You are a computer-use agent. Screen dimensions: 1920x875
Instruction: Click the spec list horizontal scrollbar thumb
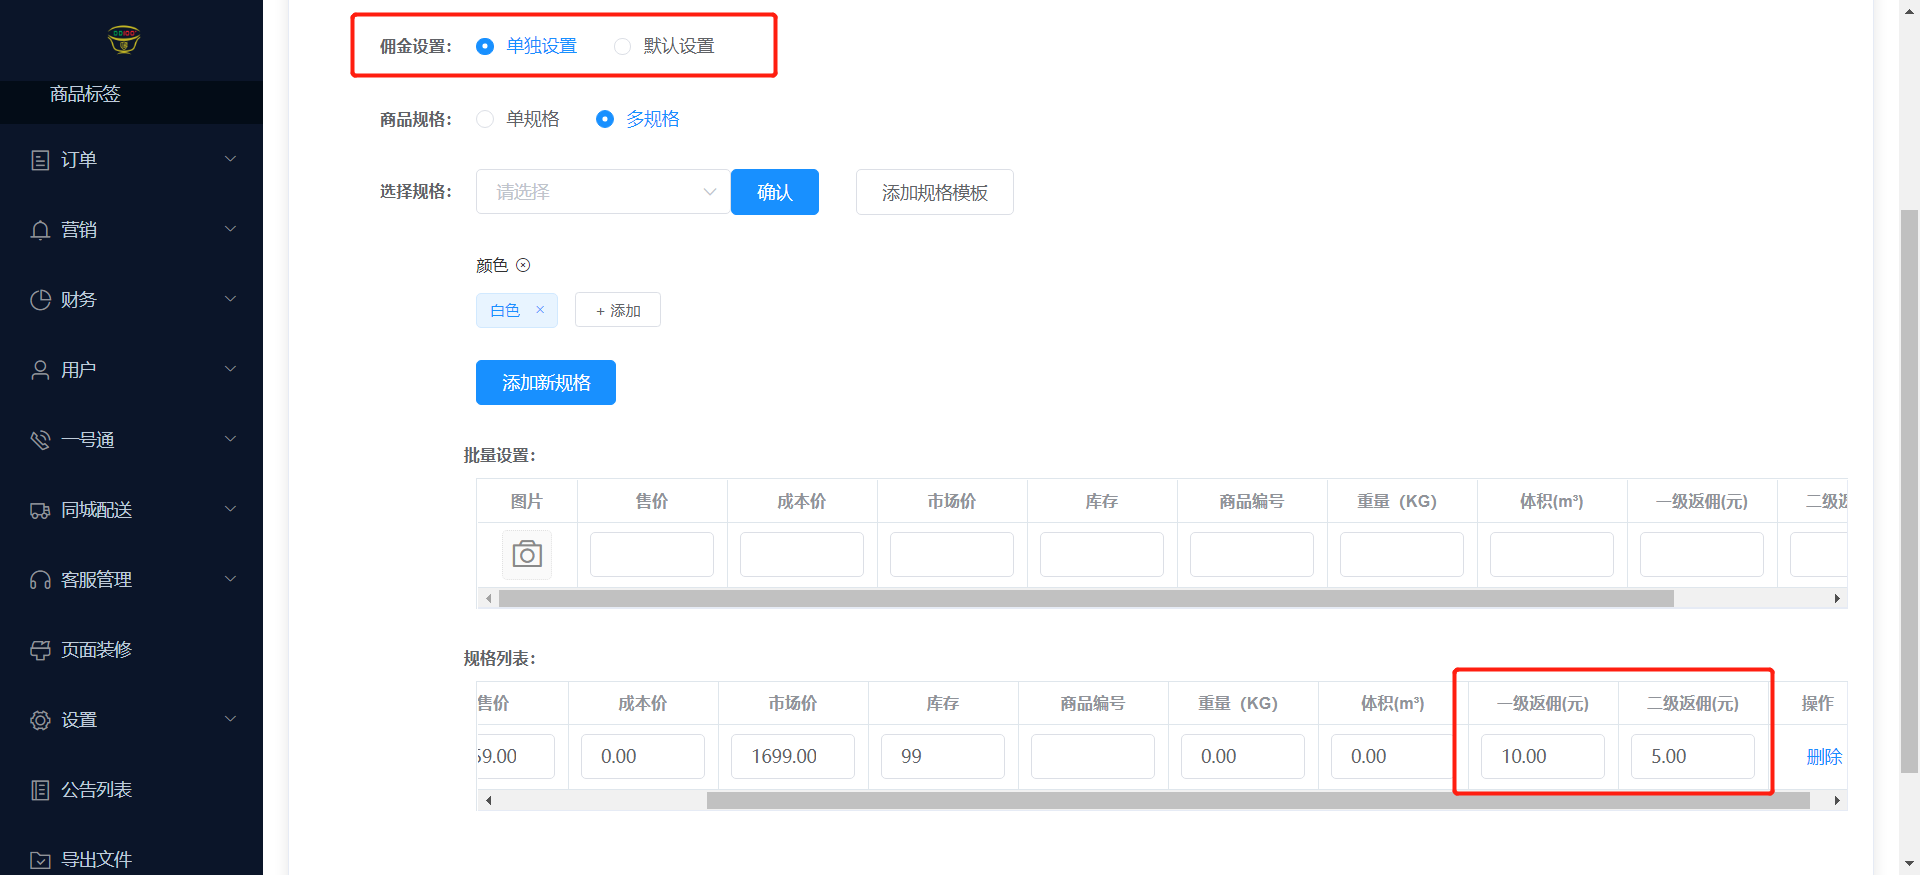(x=1257, y=800)
